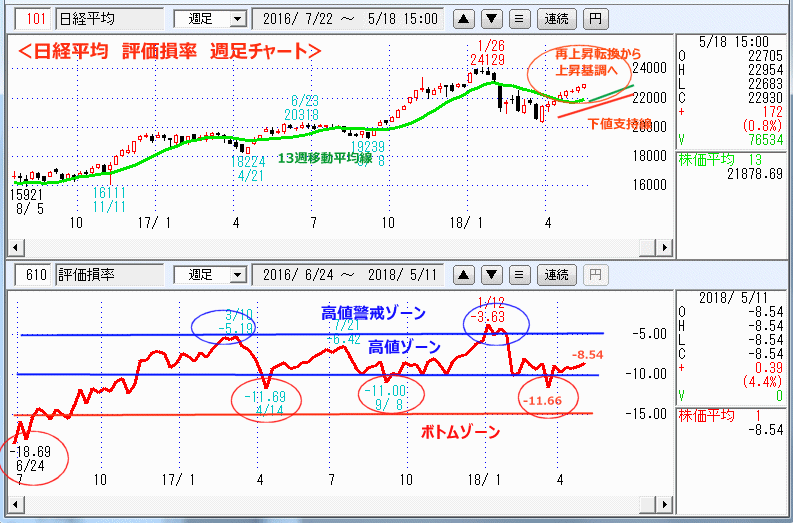The image size is (793, 523).
Task: Click code field showing 610
Action: [x=34, y=274]
